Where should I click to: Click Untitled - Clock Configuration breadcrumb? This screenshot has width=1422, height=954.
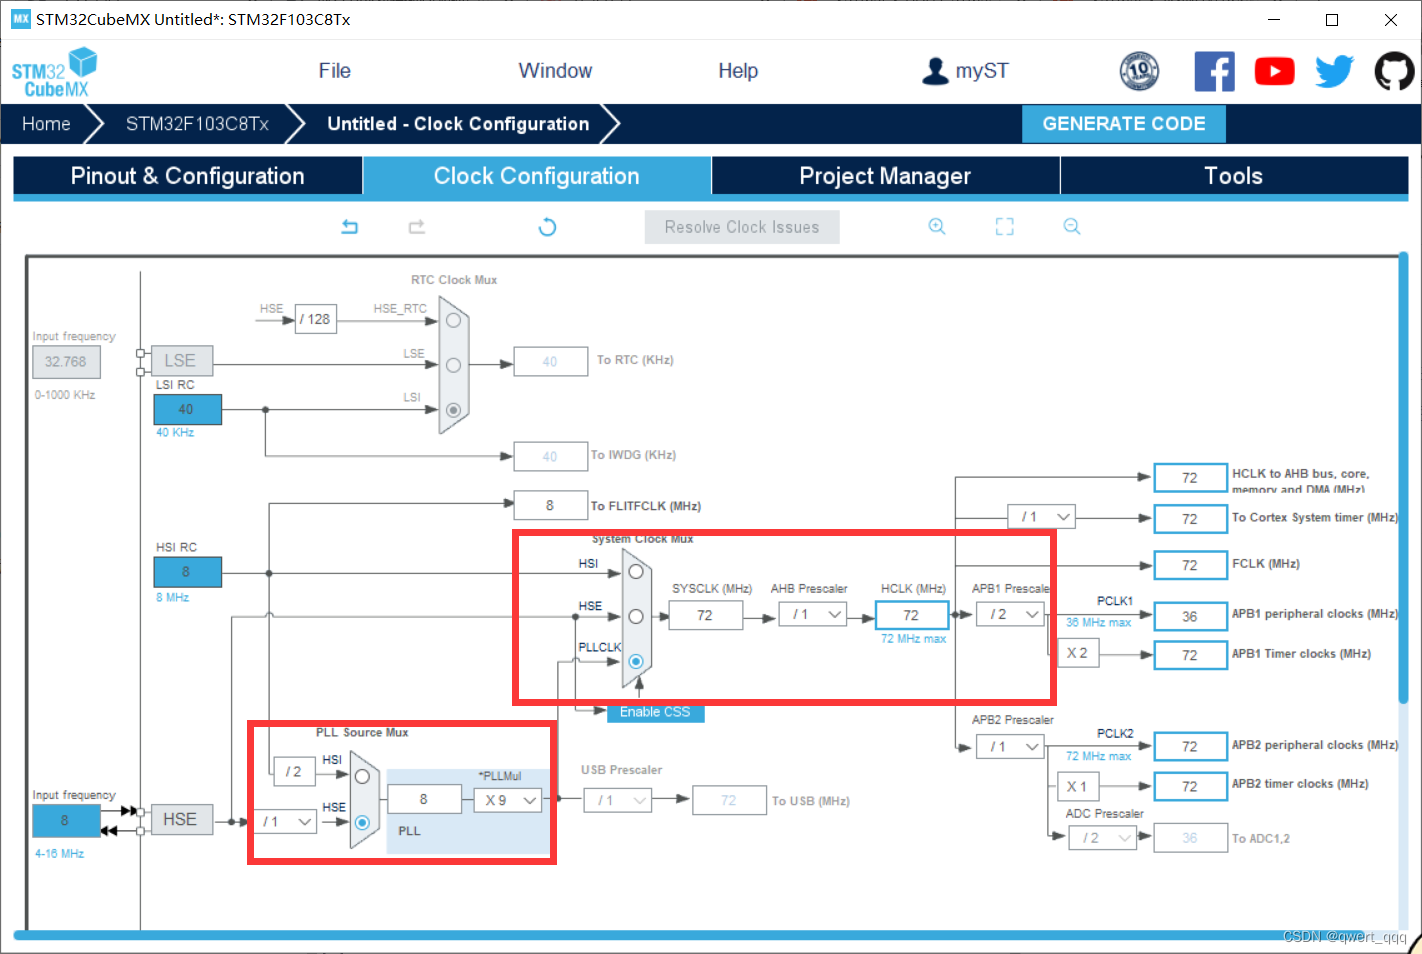(x=458, y=124)
